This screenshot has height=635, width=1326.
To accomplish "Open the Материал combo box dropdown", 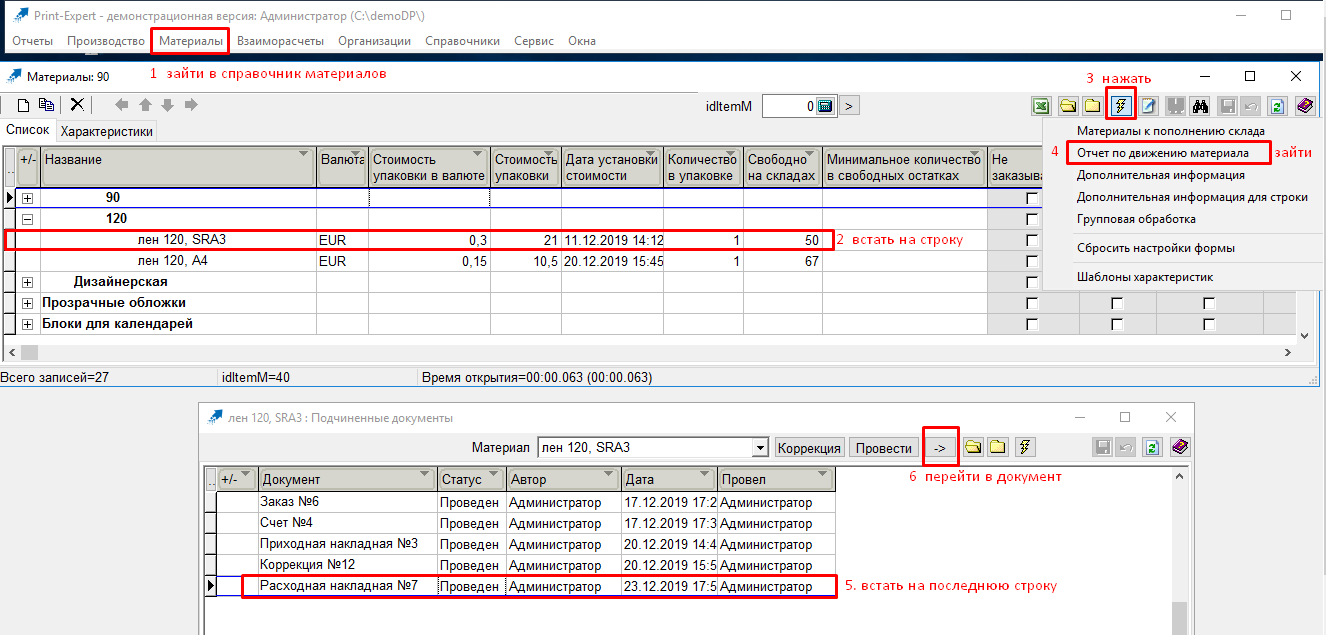I will [760, 448].
